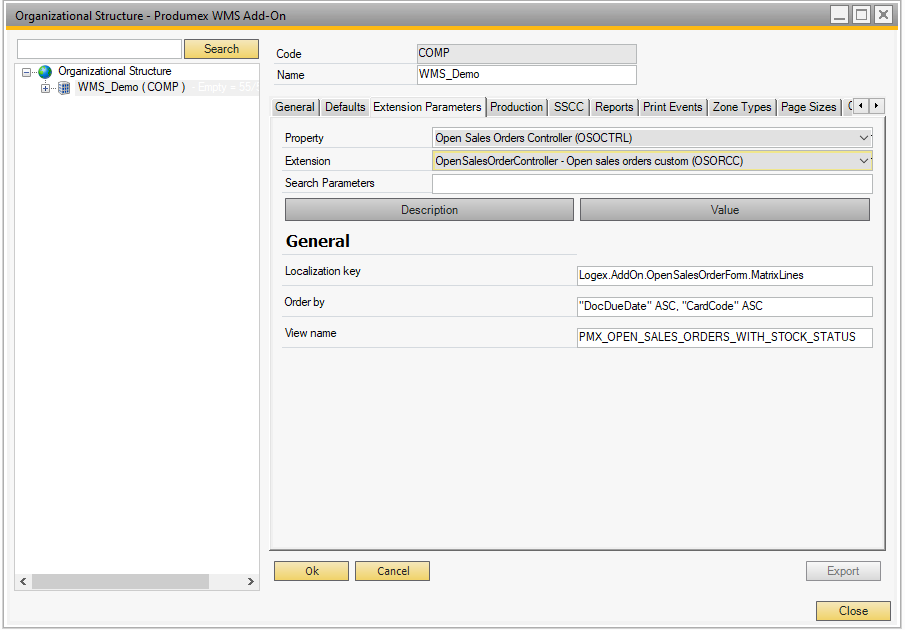Click the globe icon for Organizational Structure
905x630 pixels.
point(45,72)
